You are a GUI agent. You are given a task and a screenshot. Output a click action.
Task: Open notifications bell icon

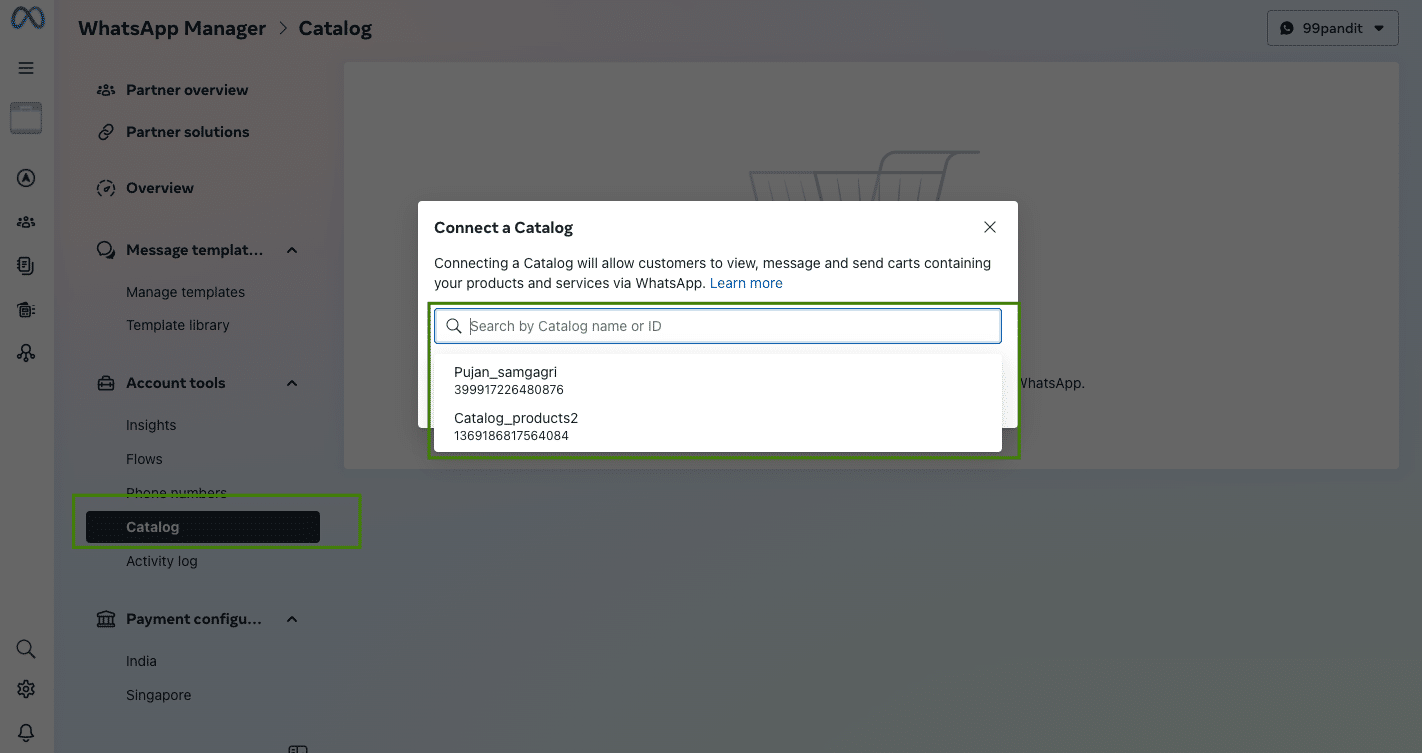coord(26,733)
